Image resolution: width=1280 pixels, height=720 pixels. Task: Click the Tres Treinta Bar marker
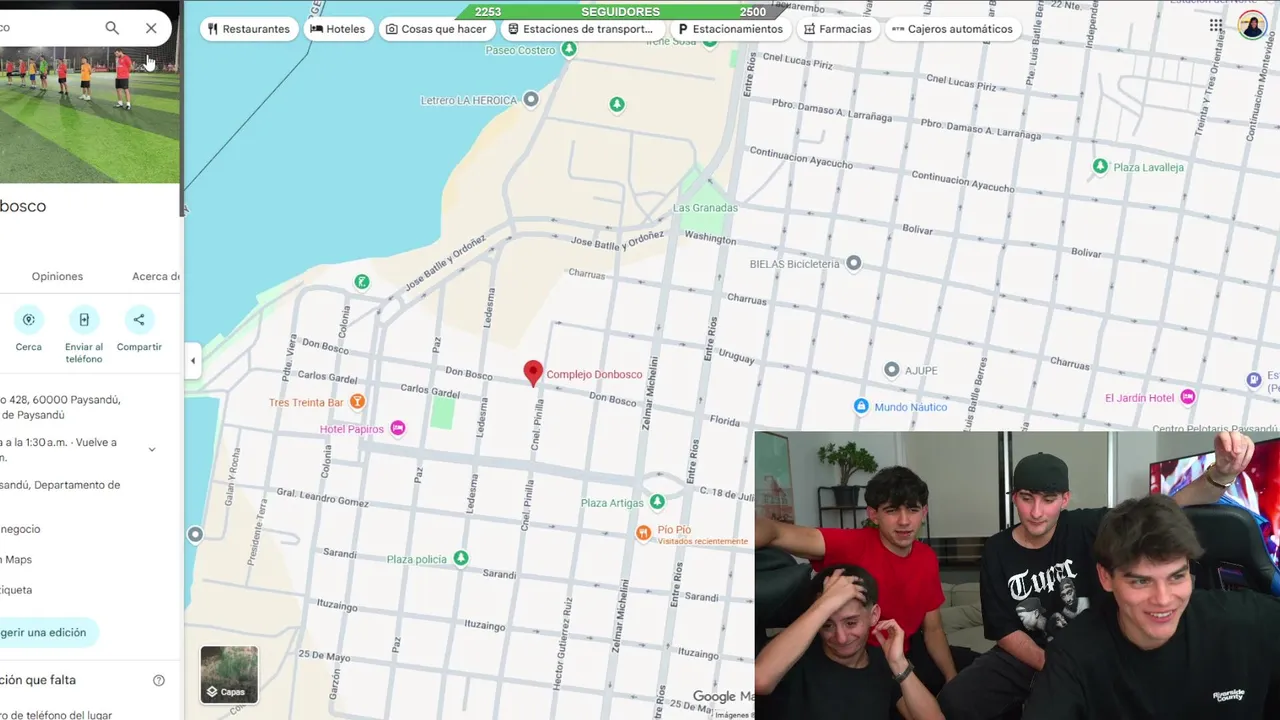coord(357,402)
